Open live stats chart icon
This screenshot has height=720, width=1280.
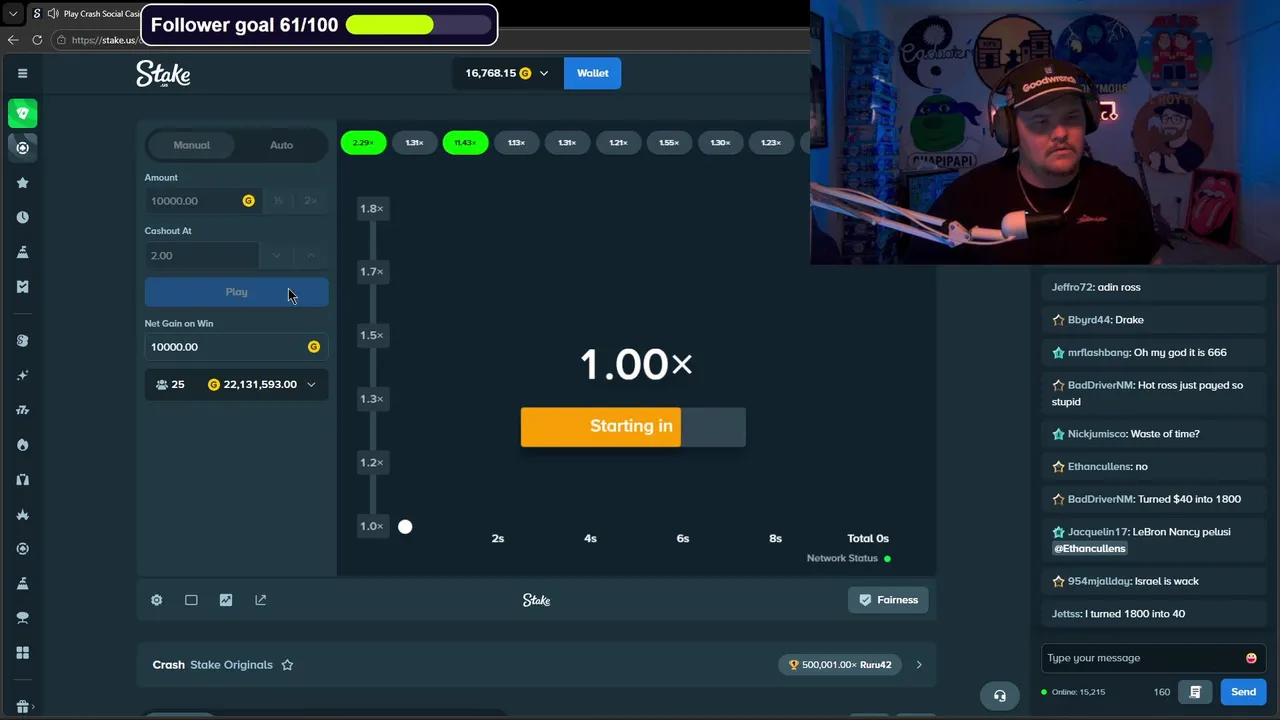click(x=226, y=600)
